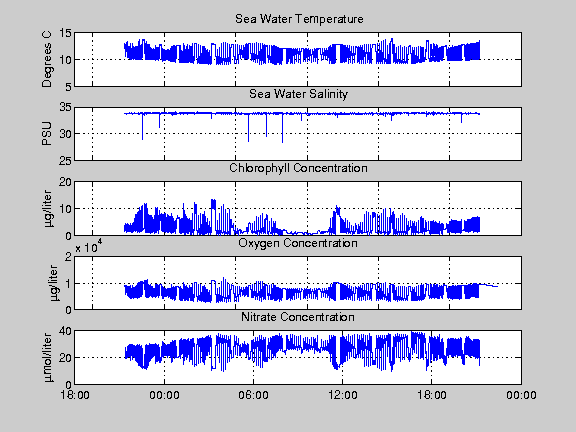The image size is (576, 432).
Task: Click the Nitrate Concentration title
Action: (298, 317)
